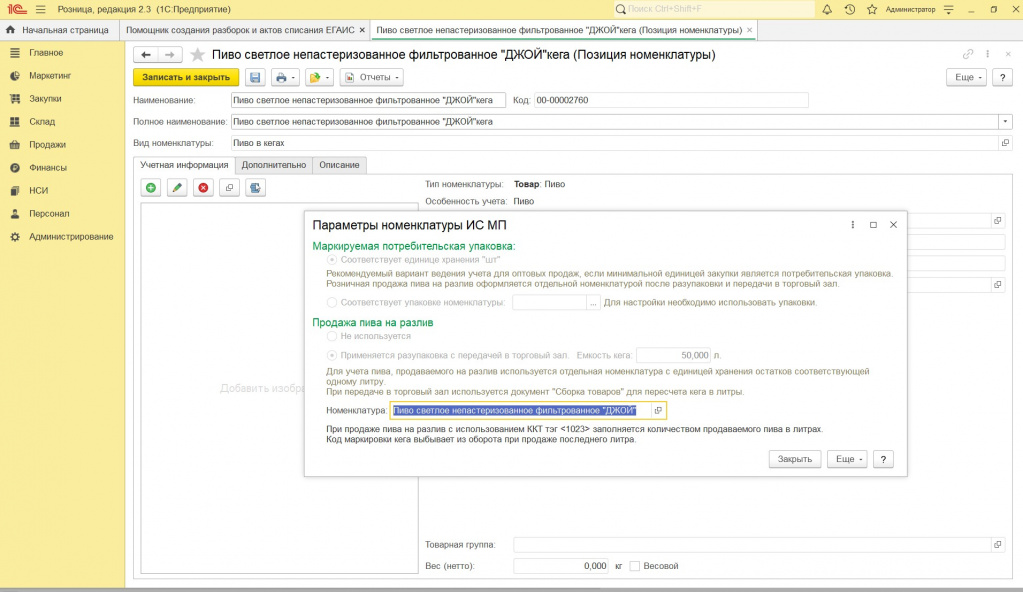Image resolution: width=1023 pixels, height=592 pixels.
Task: Click the Записать и закрыть button
Action: [x=186, y=78]
